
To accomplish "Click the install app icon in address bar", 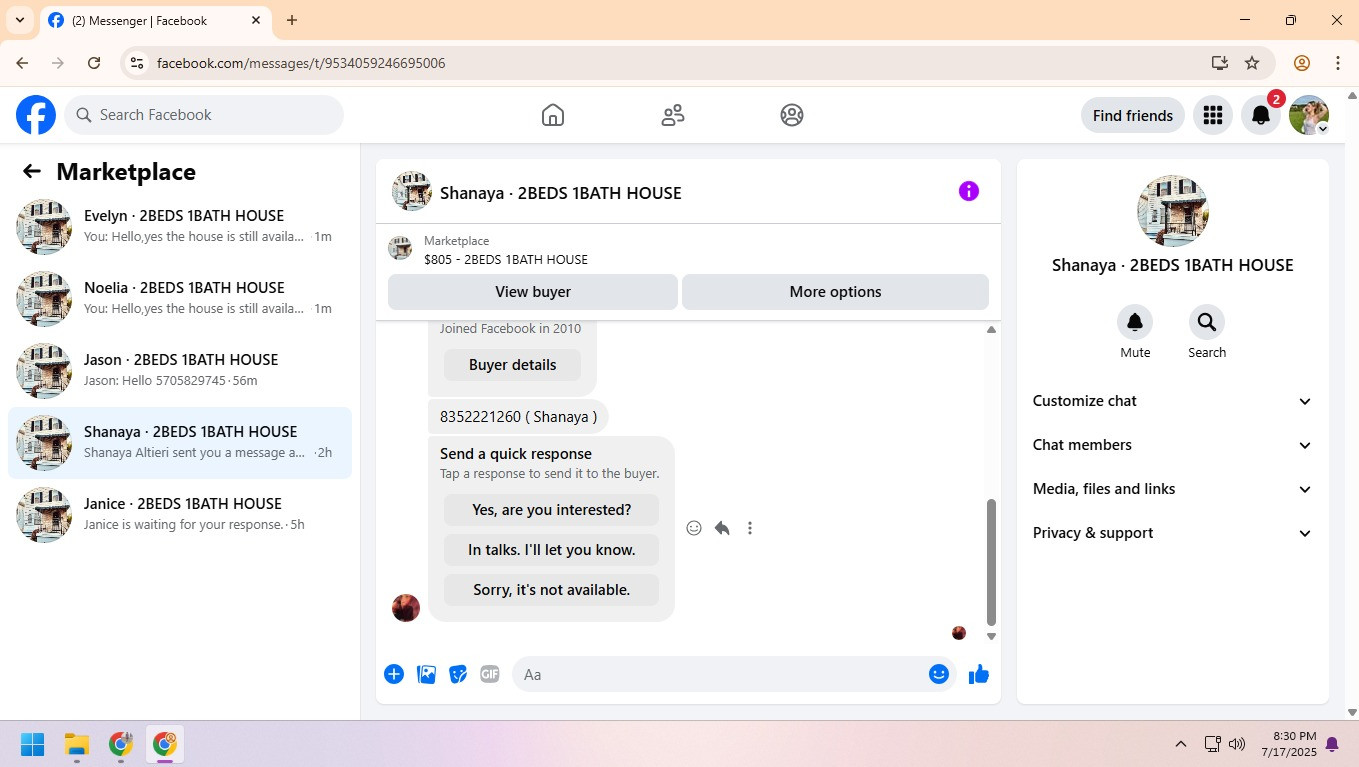I will pos(1219,63).
